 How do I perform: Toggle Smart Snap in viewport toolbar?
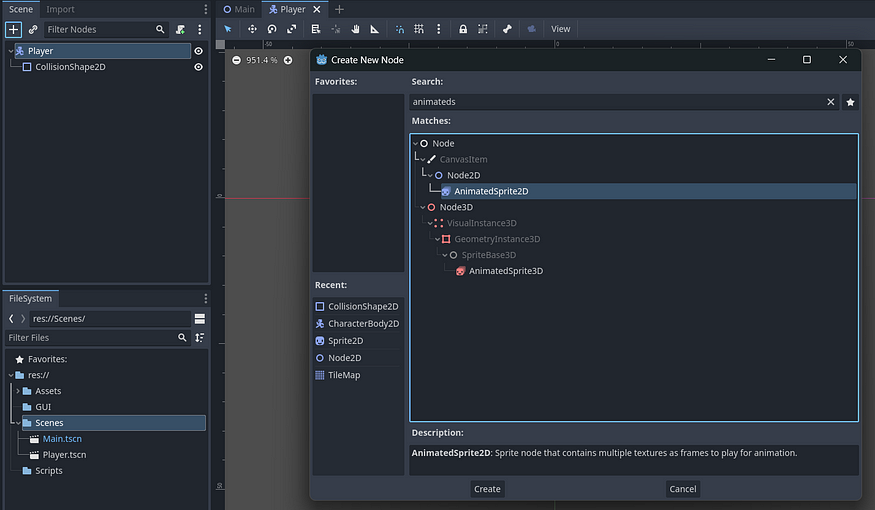tap(400, 29)
